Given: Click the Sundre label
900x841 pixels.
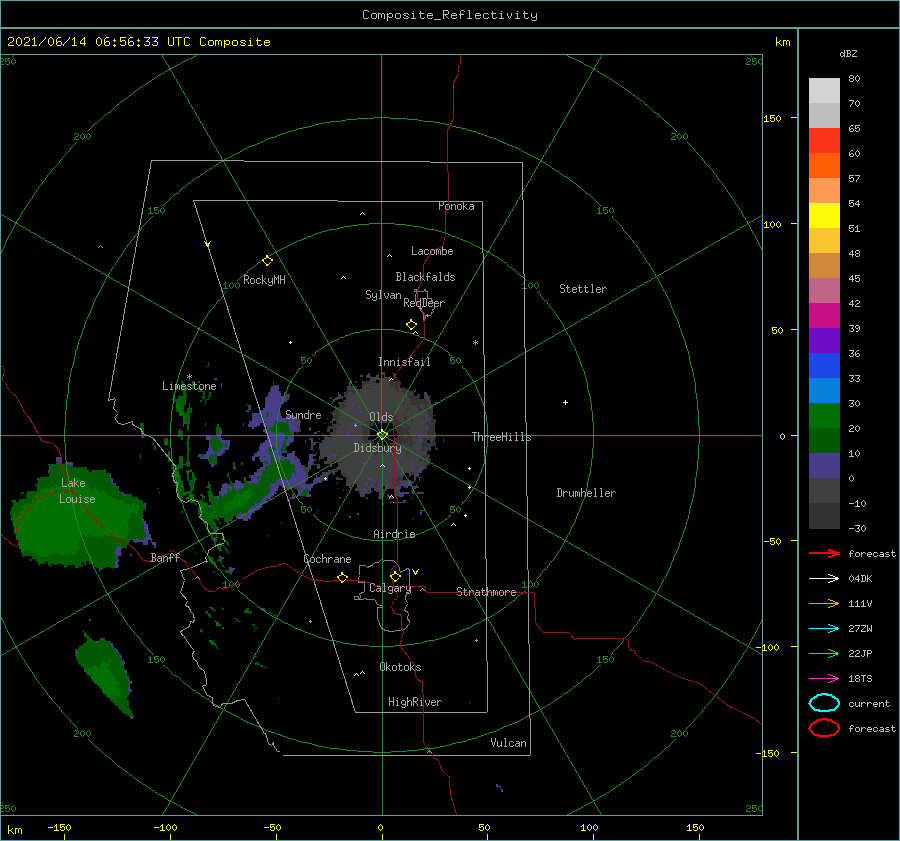Looking at the screenshot, I should click(x=304, y=414).
